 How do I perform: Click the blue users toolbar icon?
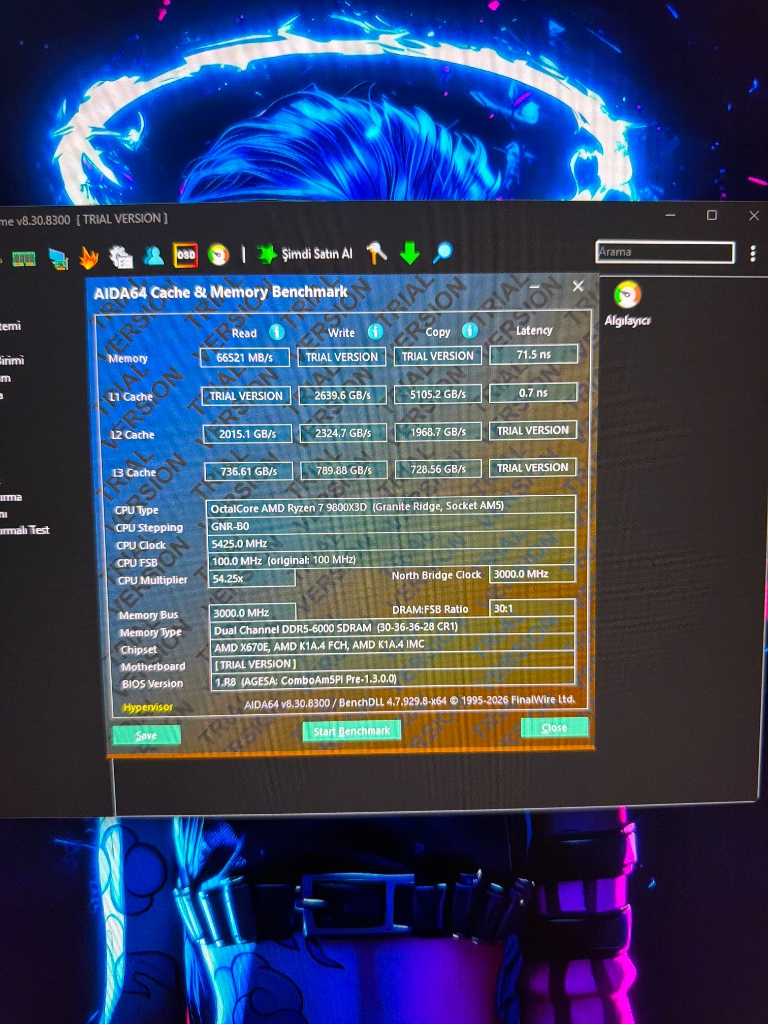(x=153, y=255)
